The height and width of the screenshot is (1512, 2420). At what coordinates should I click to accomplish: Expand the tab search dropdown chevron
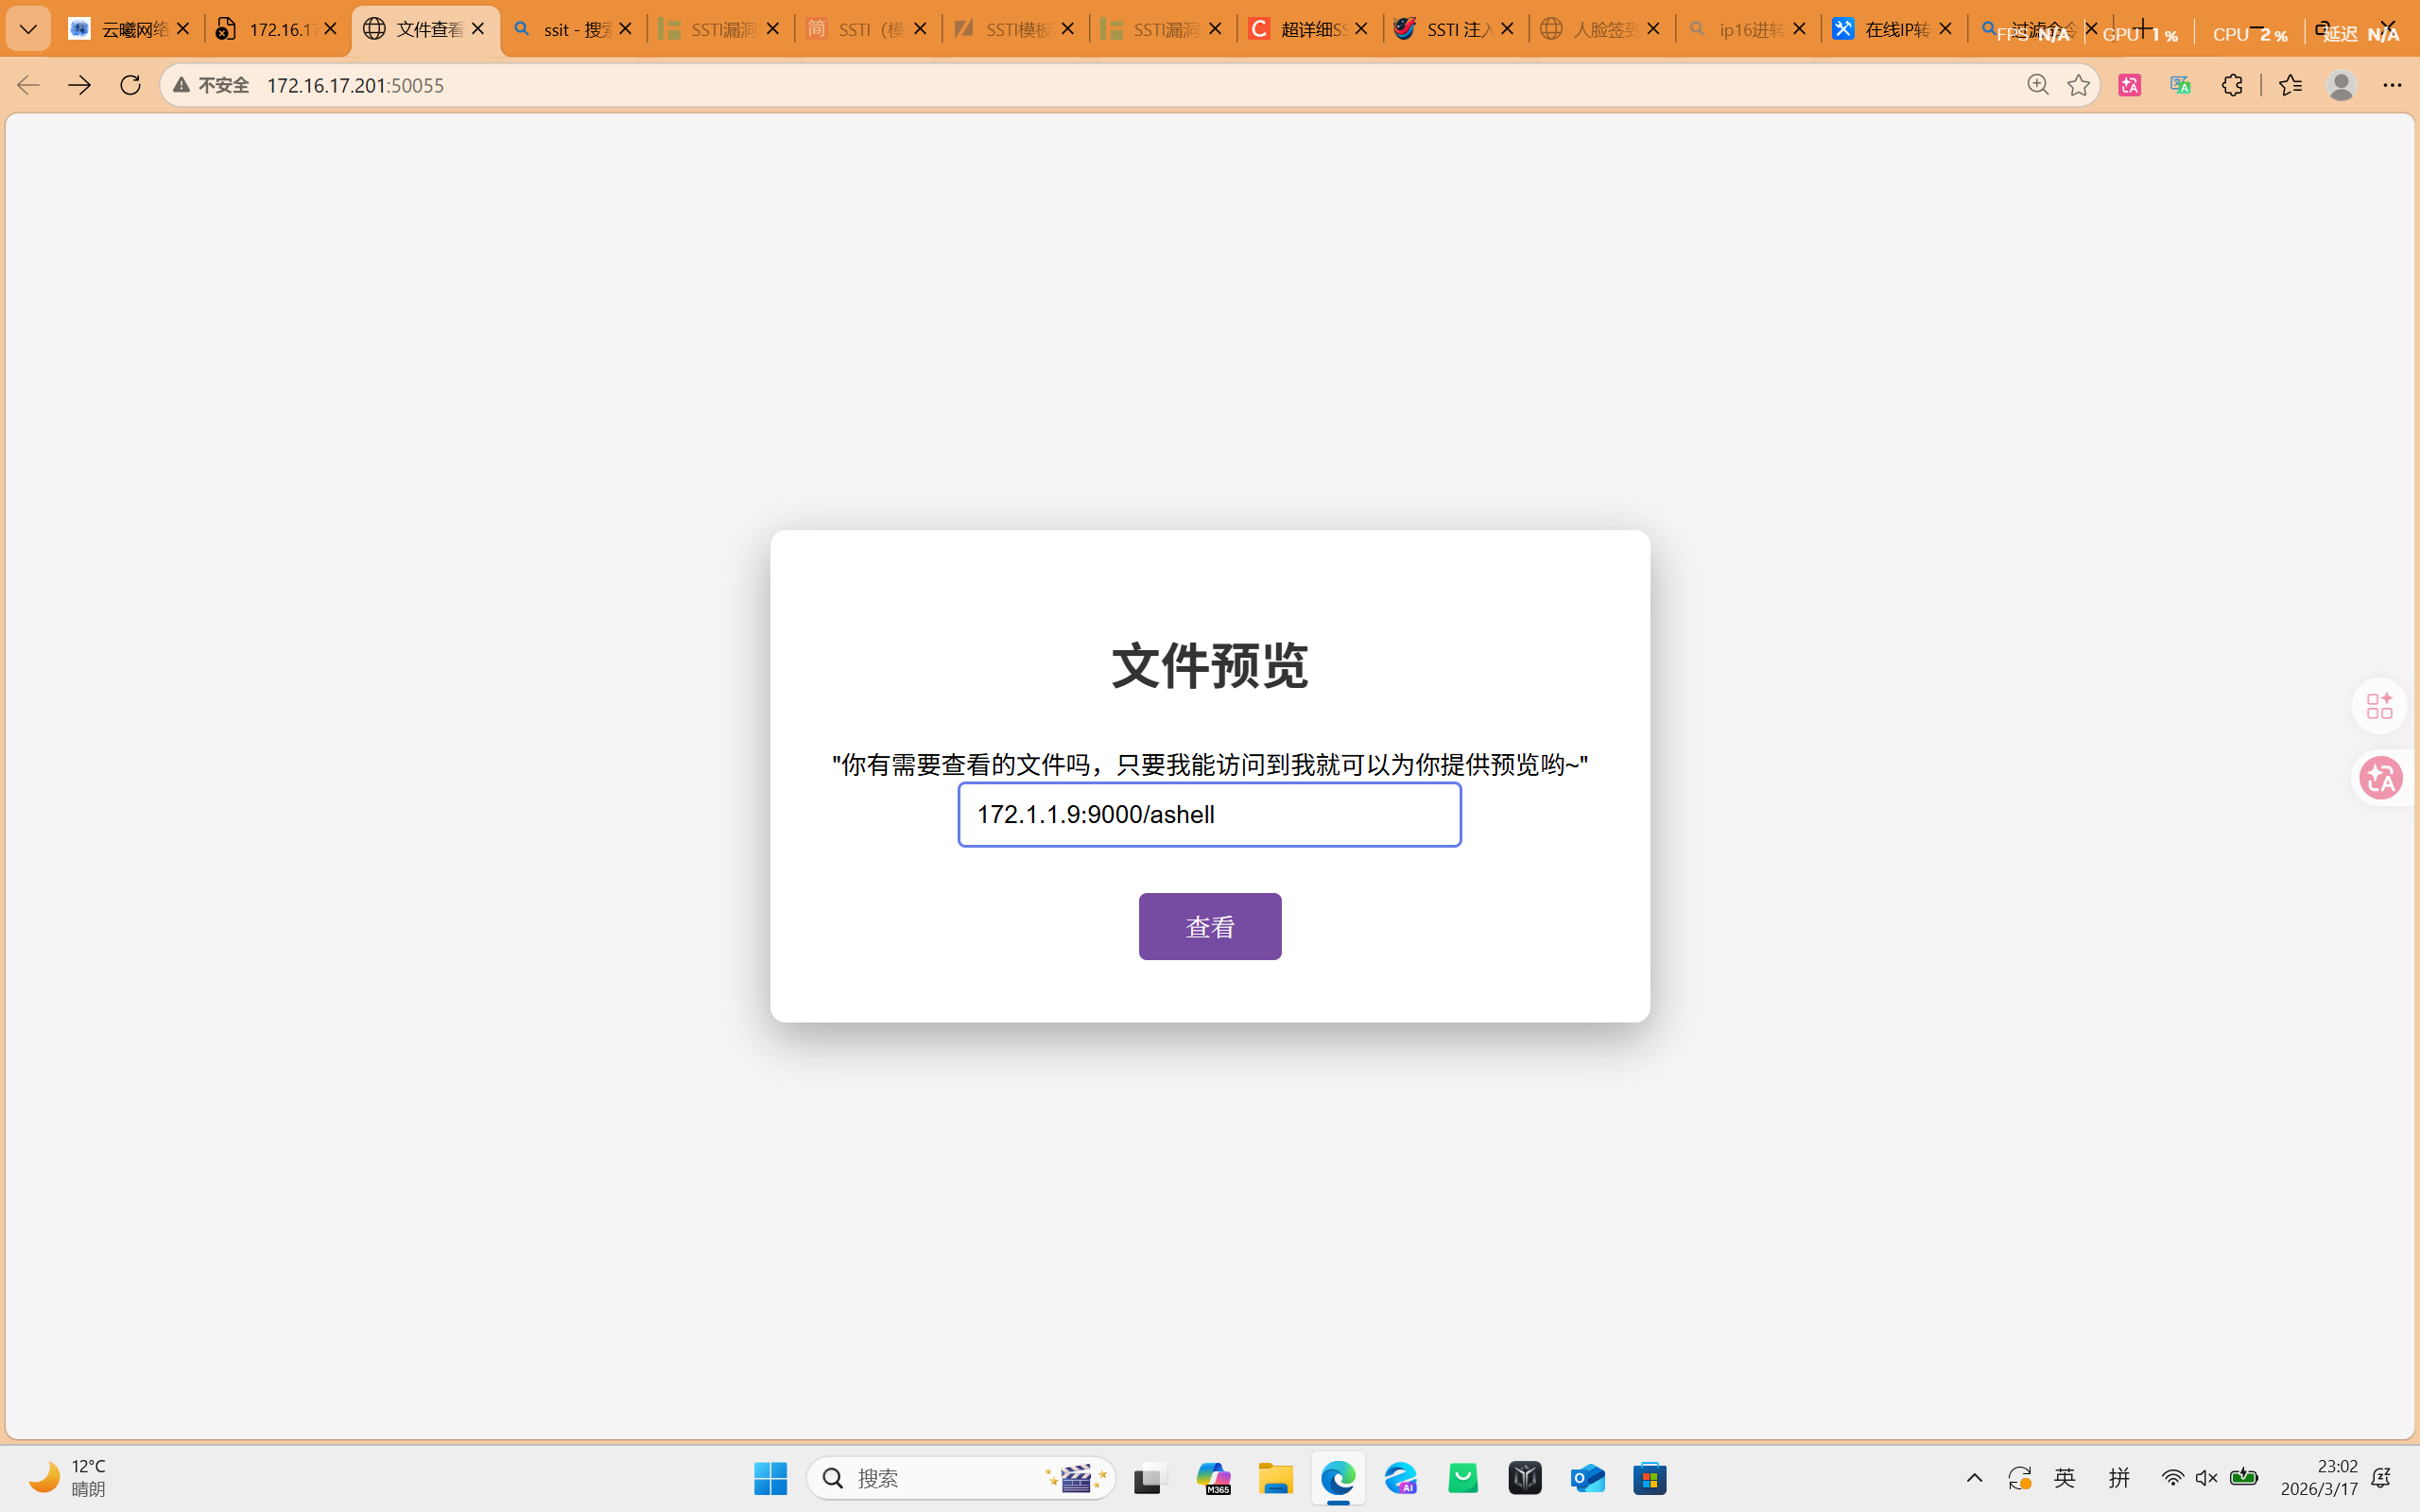[x=28, y=29]
